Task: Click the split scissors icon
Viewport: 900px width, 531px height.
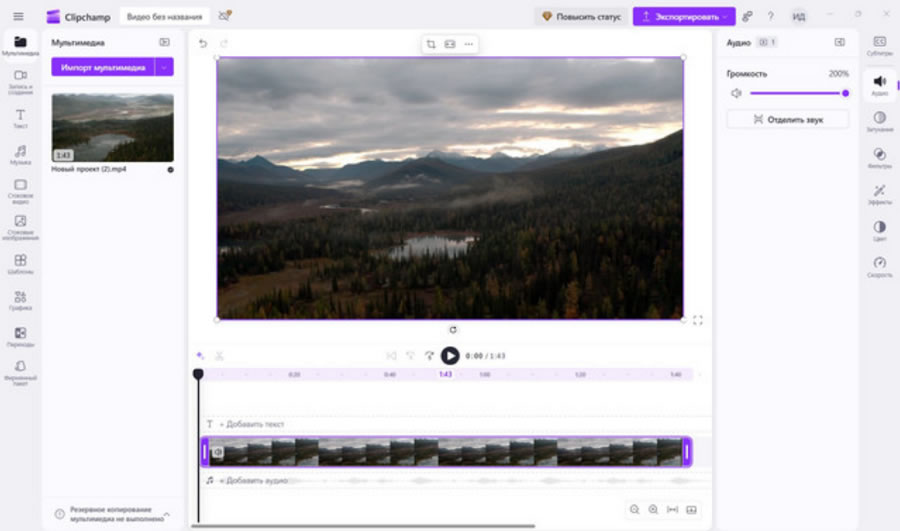Action: [x=219, y=356]
